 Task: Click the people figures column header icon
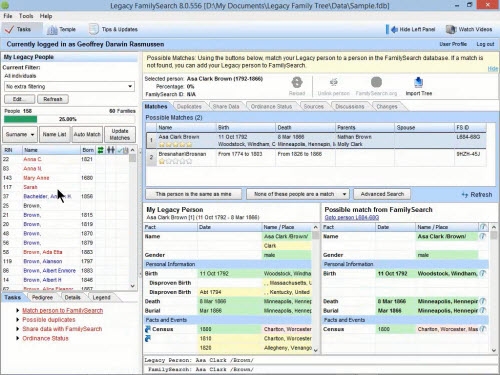pyautogui.click(x=111, y=150)
